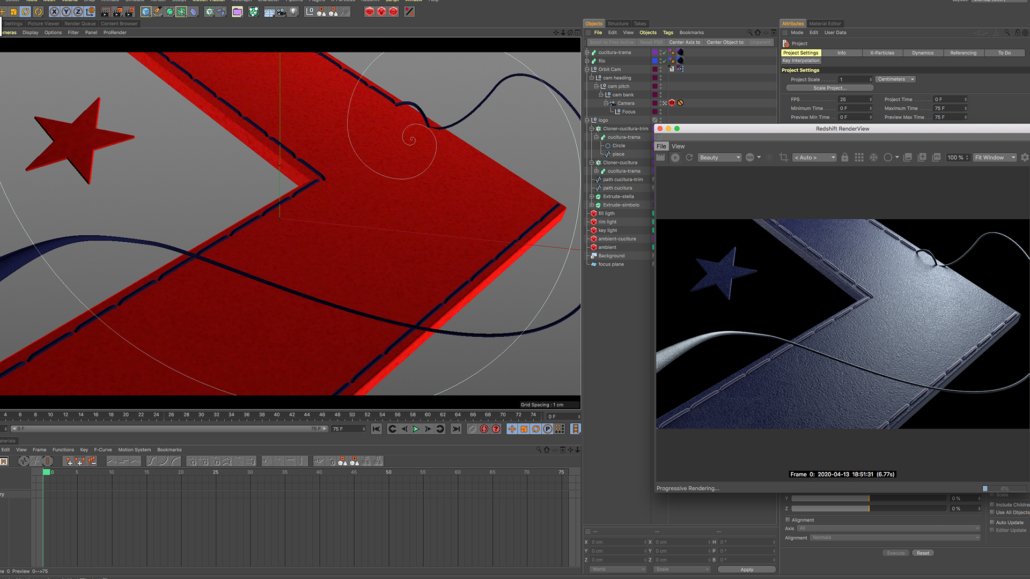Screen dimensions: 1030x579
Task: Click the red Redshift tag on Camera row
Action: pyautogui.click(x=672, y=103)
